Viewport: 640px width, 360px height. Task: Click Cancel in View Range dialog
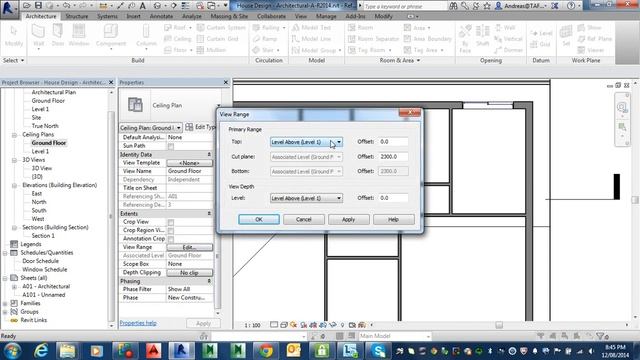point(304,220)
